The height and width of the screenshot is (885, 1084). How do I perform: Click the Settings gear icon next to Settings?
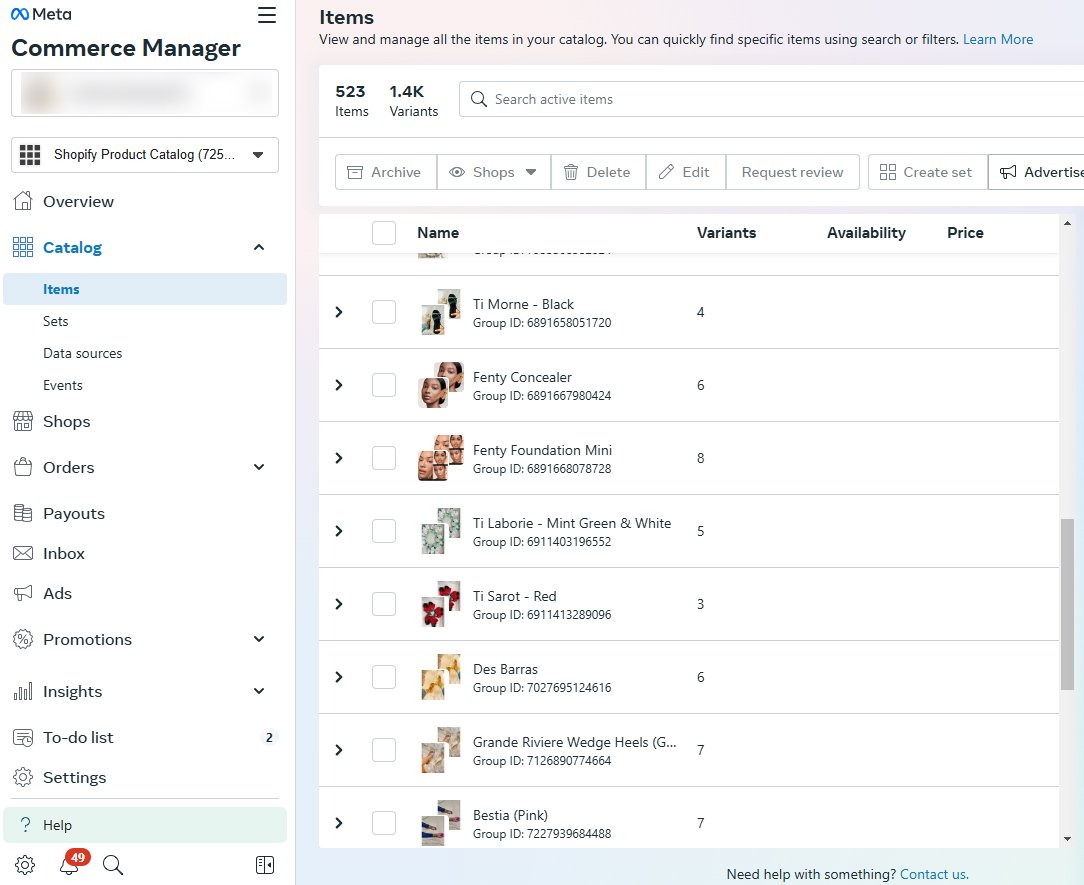click(x=23, y=777)
